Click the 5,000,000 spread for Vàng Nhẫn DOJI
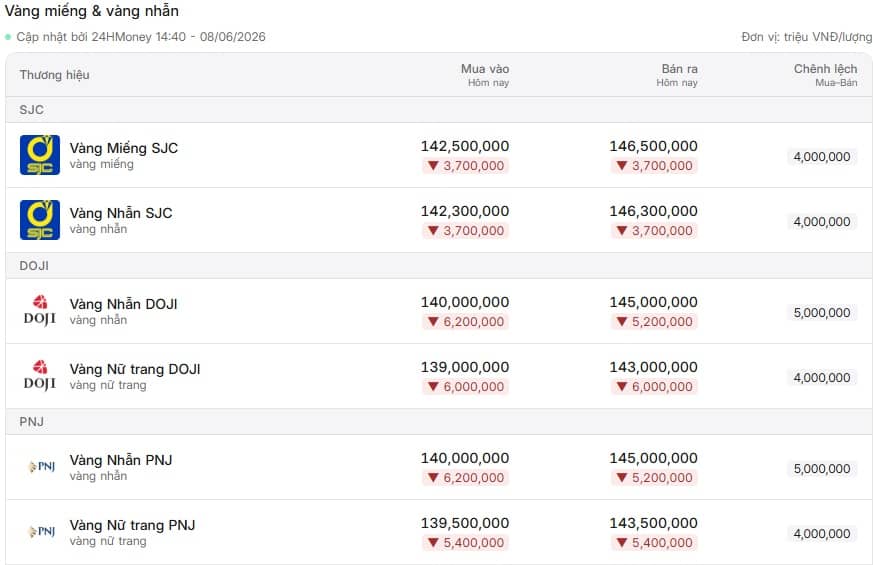The width and height of the screenshot is (873, 565). coord(822,312)
